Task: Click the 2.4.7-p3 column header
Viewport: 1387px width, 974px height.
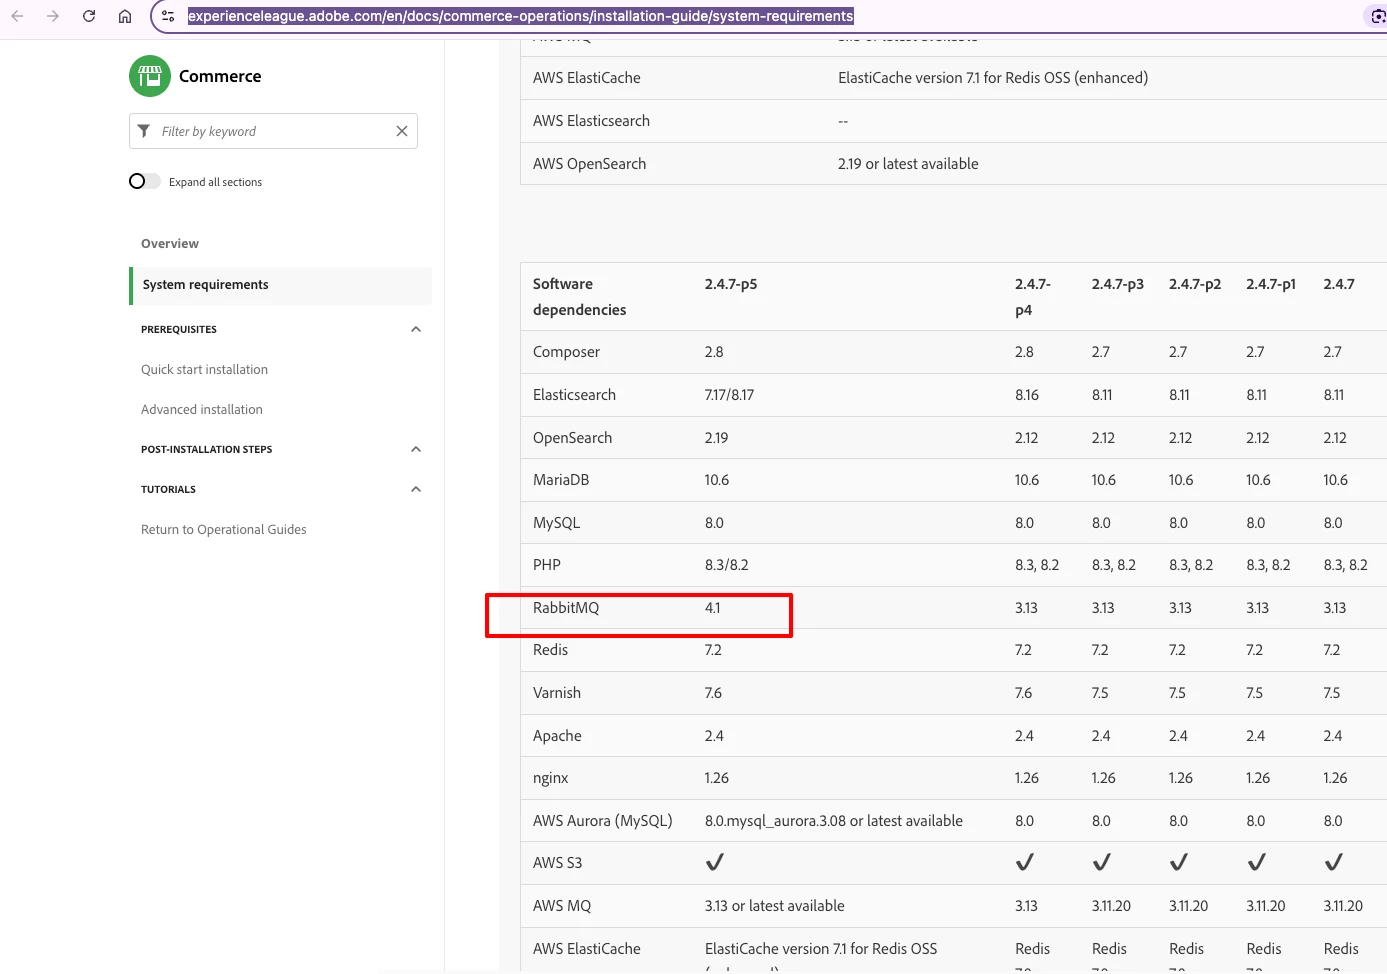Action: pos(1118,284)
